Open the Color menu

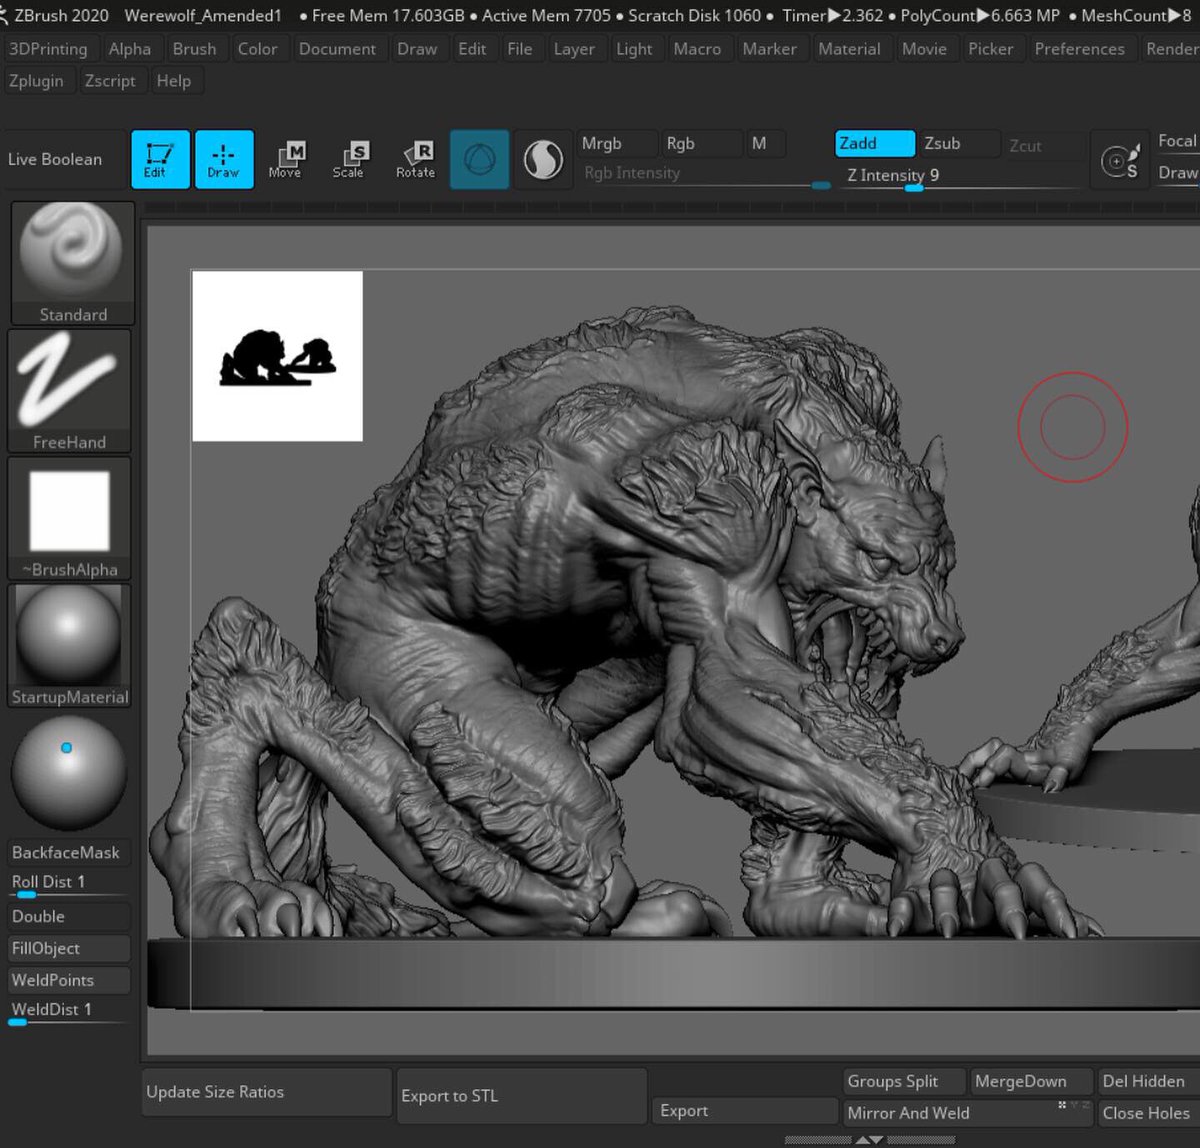click(x=257, y=49)
